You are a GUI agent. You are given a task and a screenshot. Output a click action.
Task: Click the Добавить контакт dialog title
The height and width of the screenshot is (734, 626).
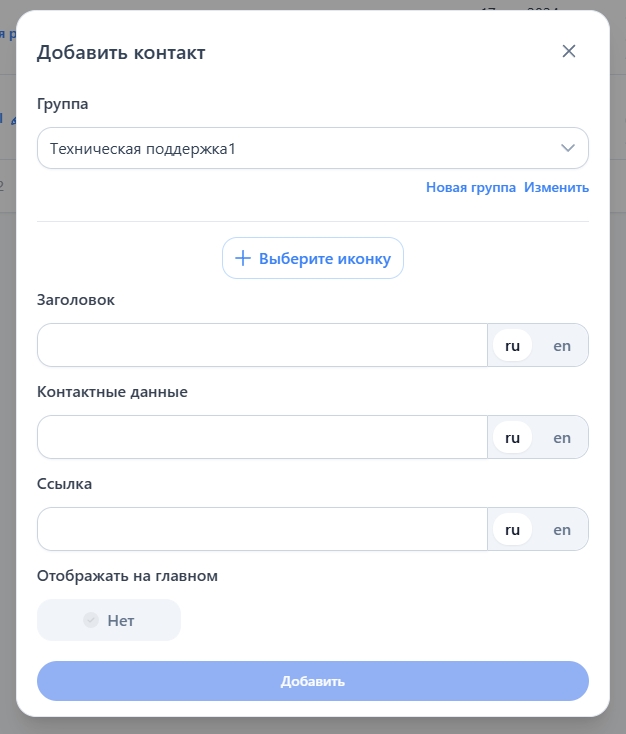tap(121, 53)
